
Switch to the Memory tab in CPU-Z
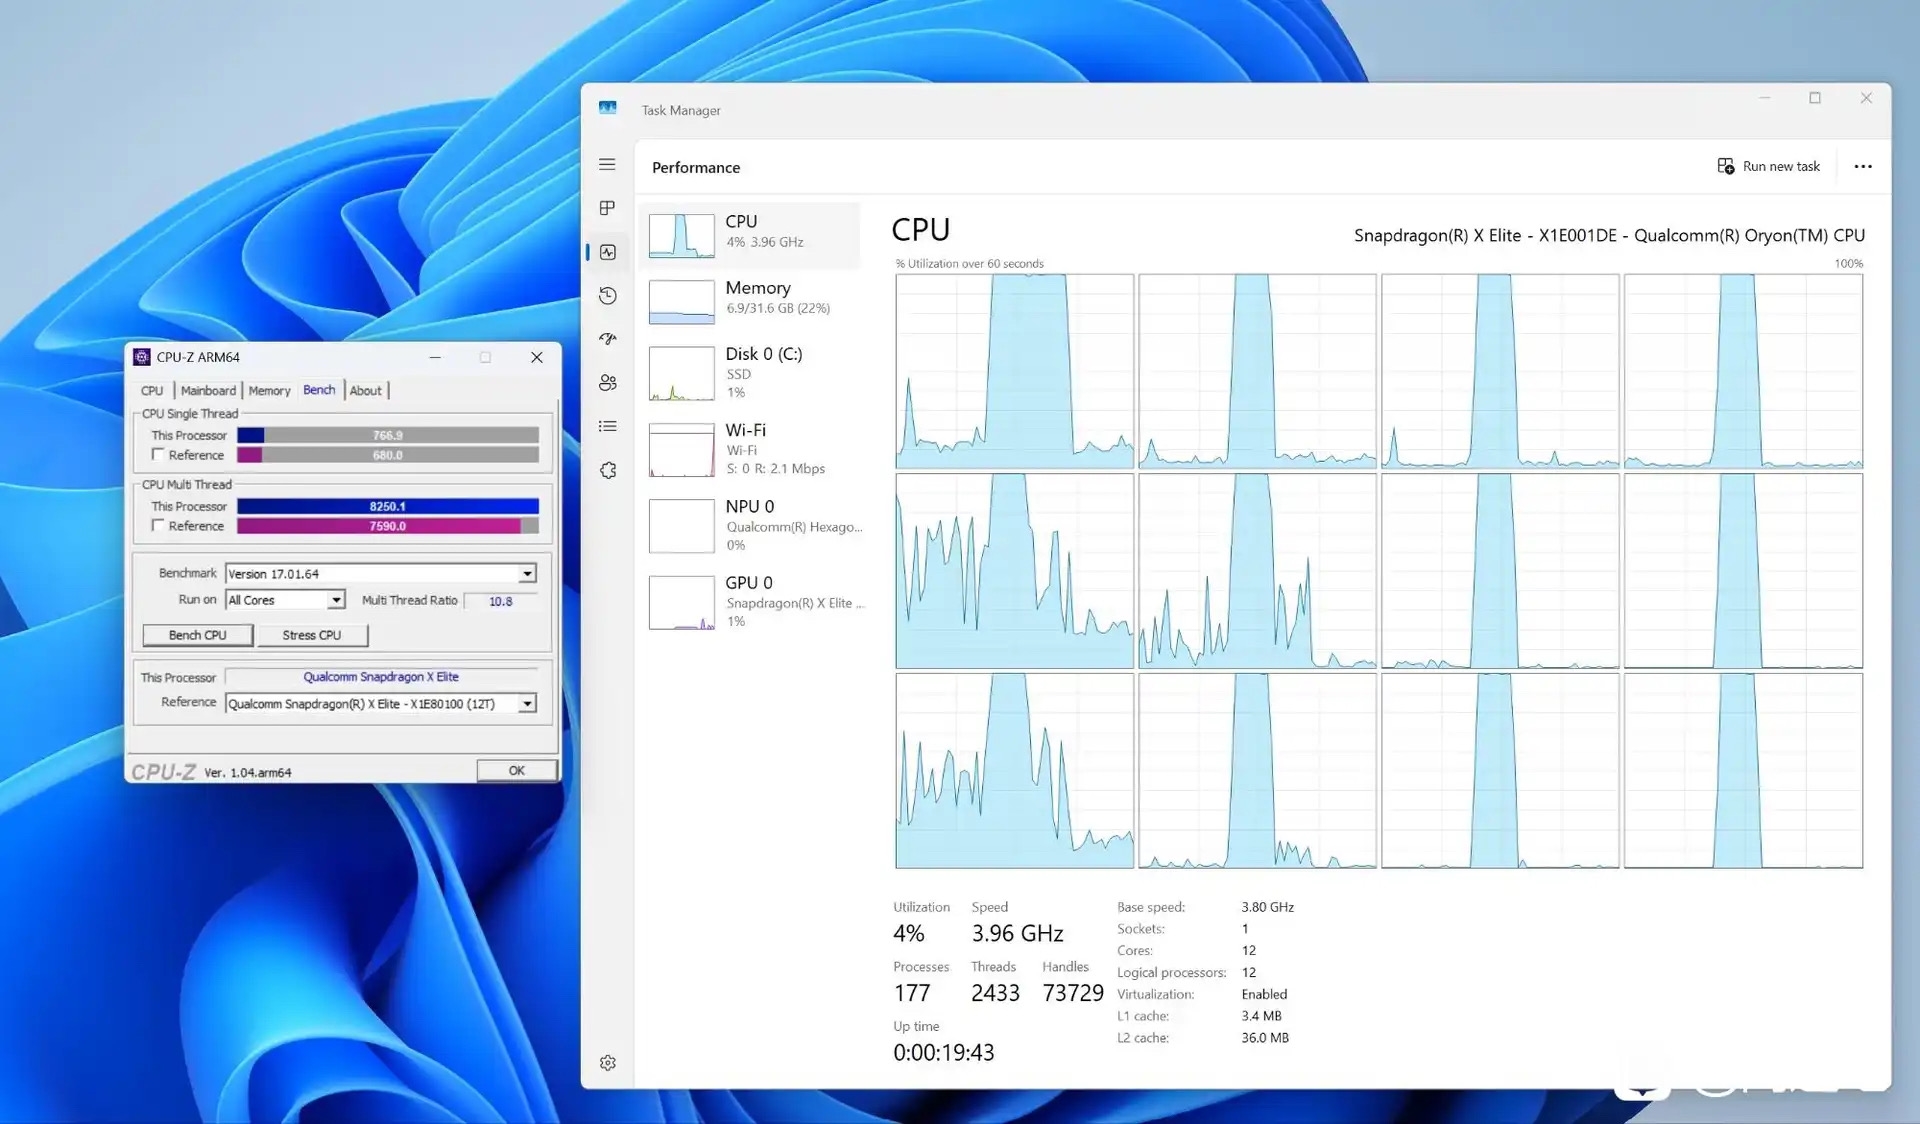tap(269, 391)
